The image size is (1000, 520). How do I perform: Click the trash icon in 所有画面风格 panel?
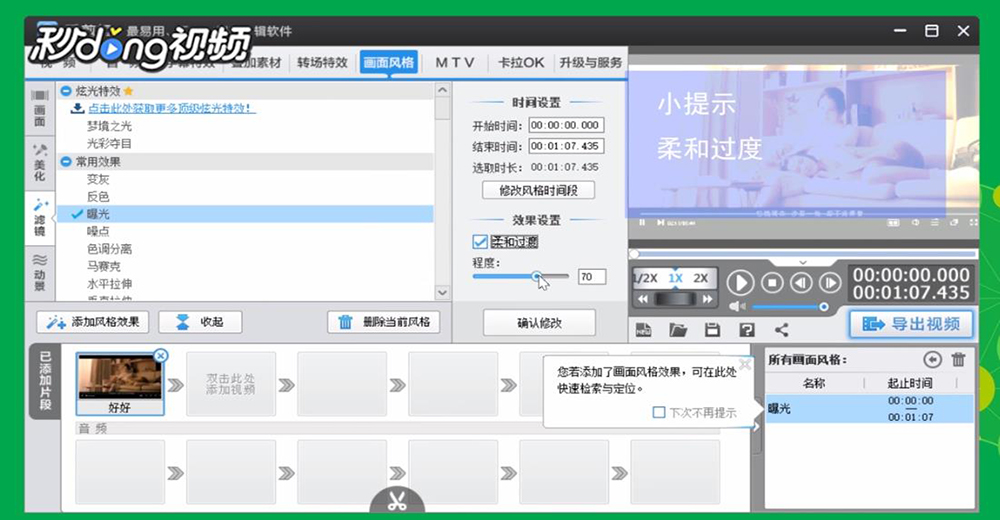(x=959, y=359)
